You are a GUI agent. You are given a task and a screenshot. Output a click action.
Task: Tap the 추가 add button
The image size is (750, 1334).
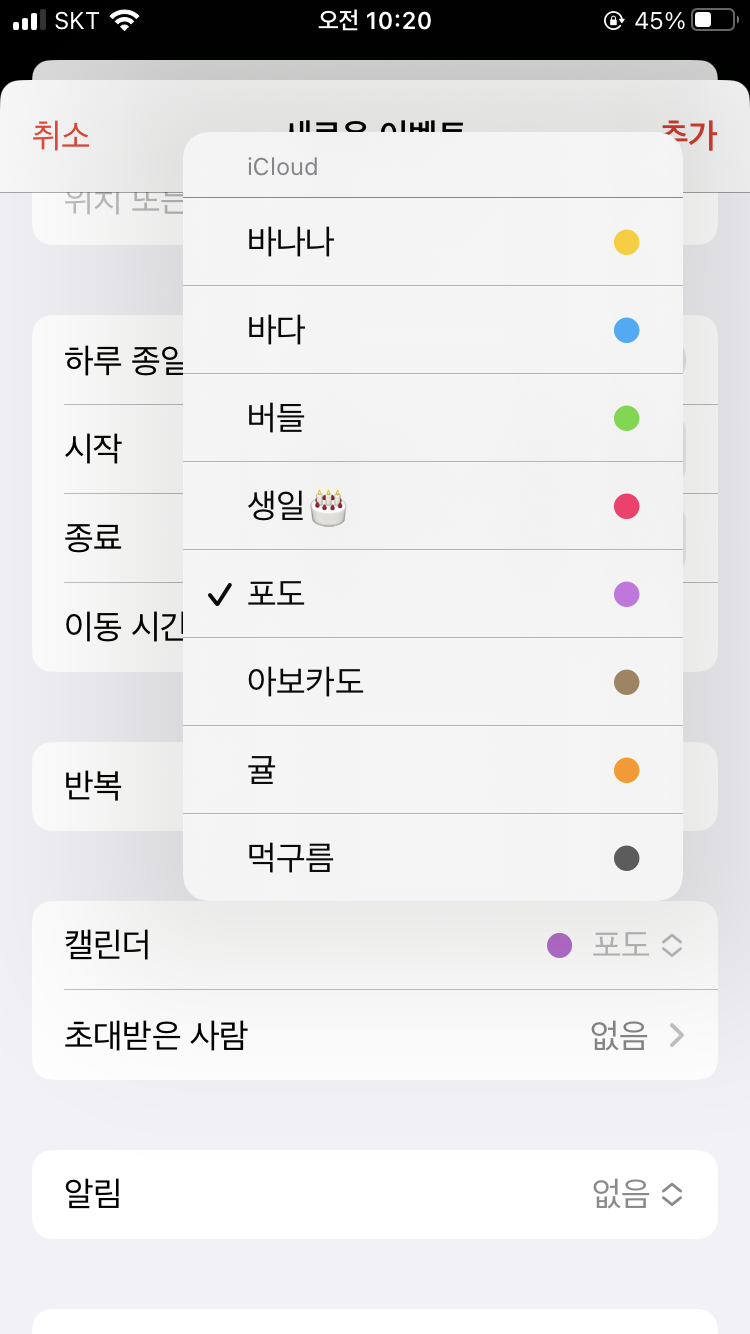pyautogui.click(x=690, y=134)
